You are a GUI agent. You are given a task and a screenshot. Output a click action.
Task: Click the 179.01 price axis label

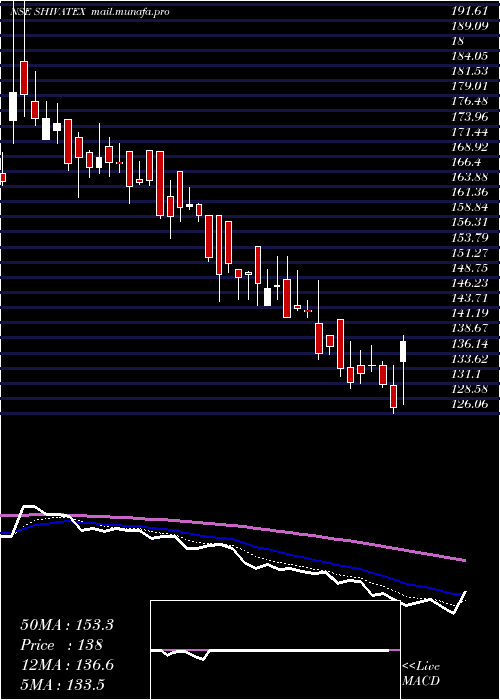469,86
